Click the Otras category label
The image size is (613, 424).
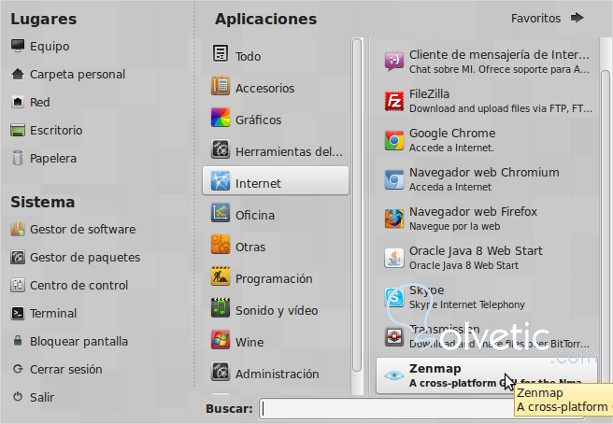[x=250, y=247]
